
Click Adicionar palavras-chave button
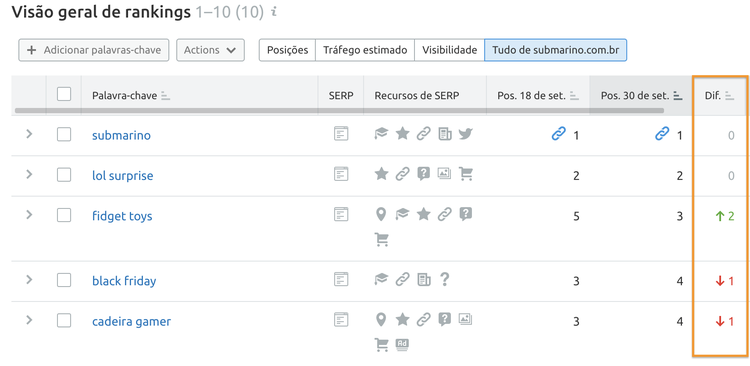[x=94, y=50]
